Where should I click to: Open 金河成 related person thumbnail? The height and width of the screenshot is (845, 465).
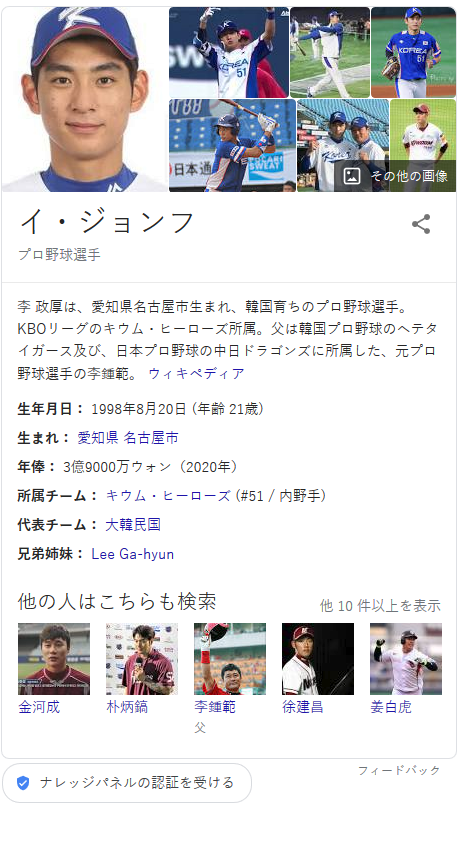pyautogui.click(x=54, y=659)
